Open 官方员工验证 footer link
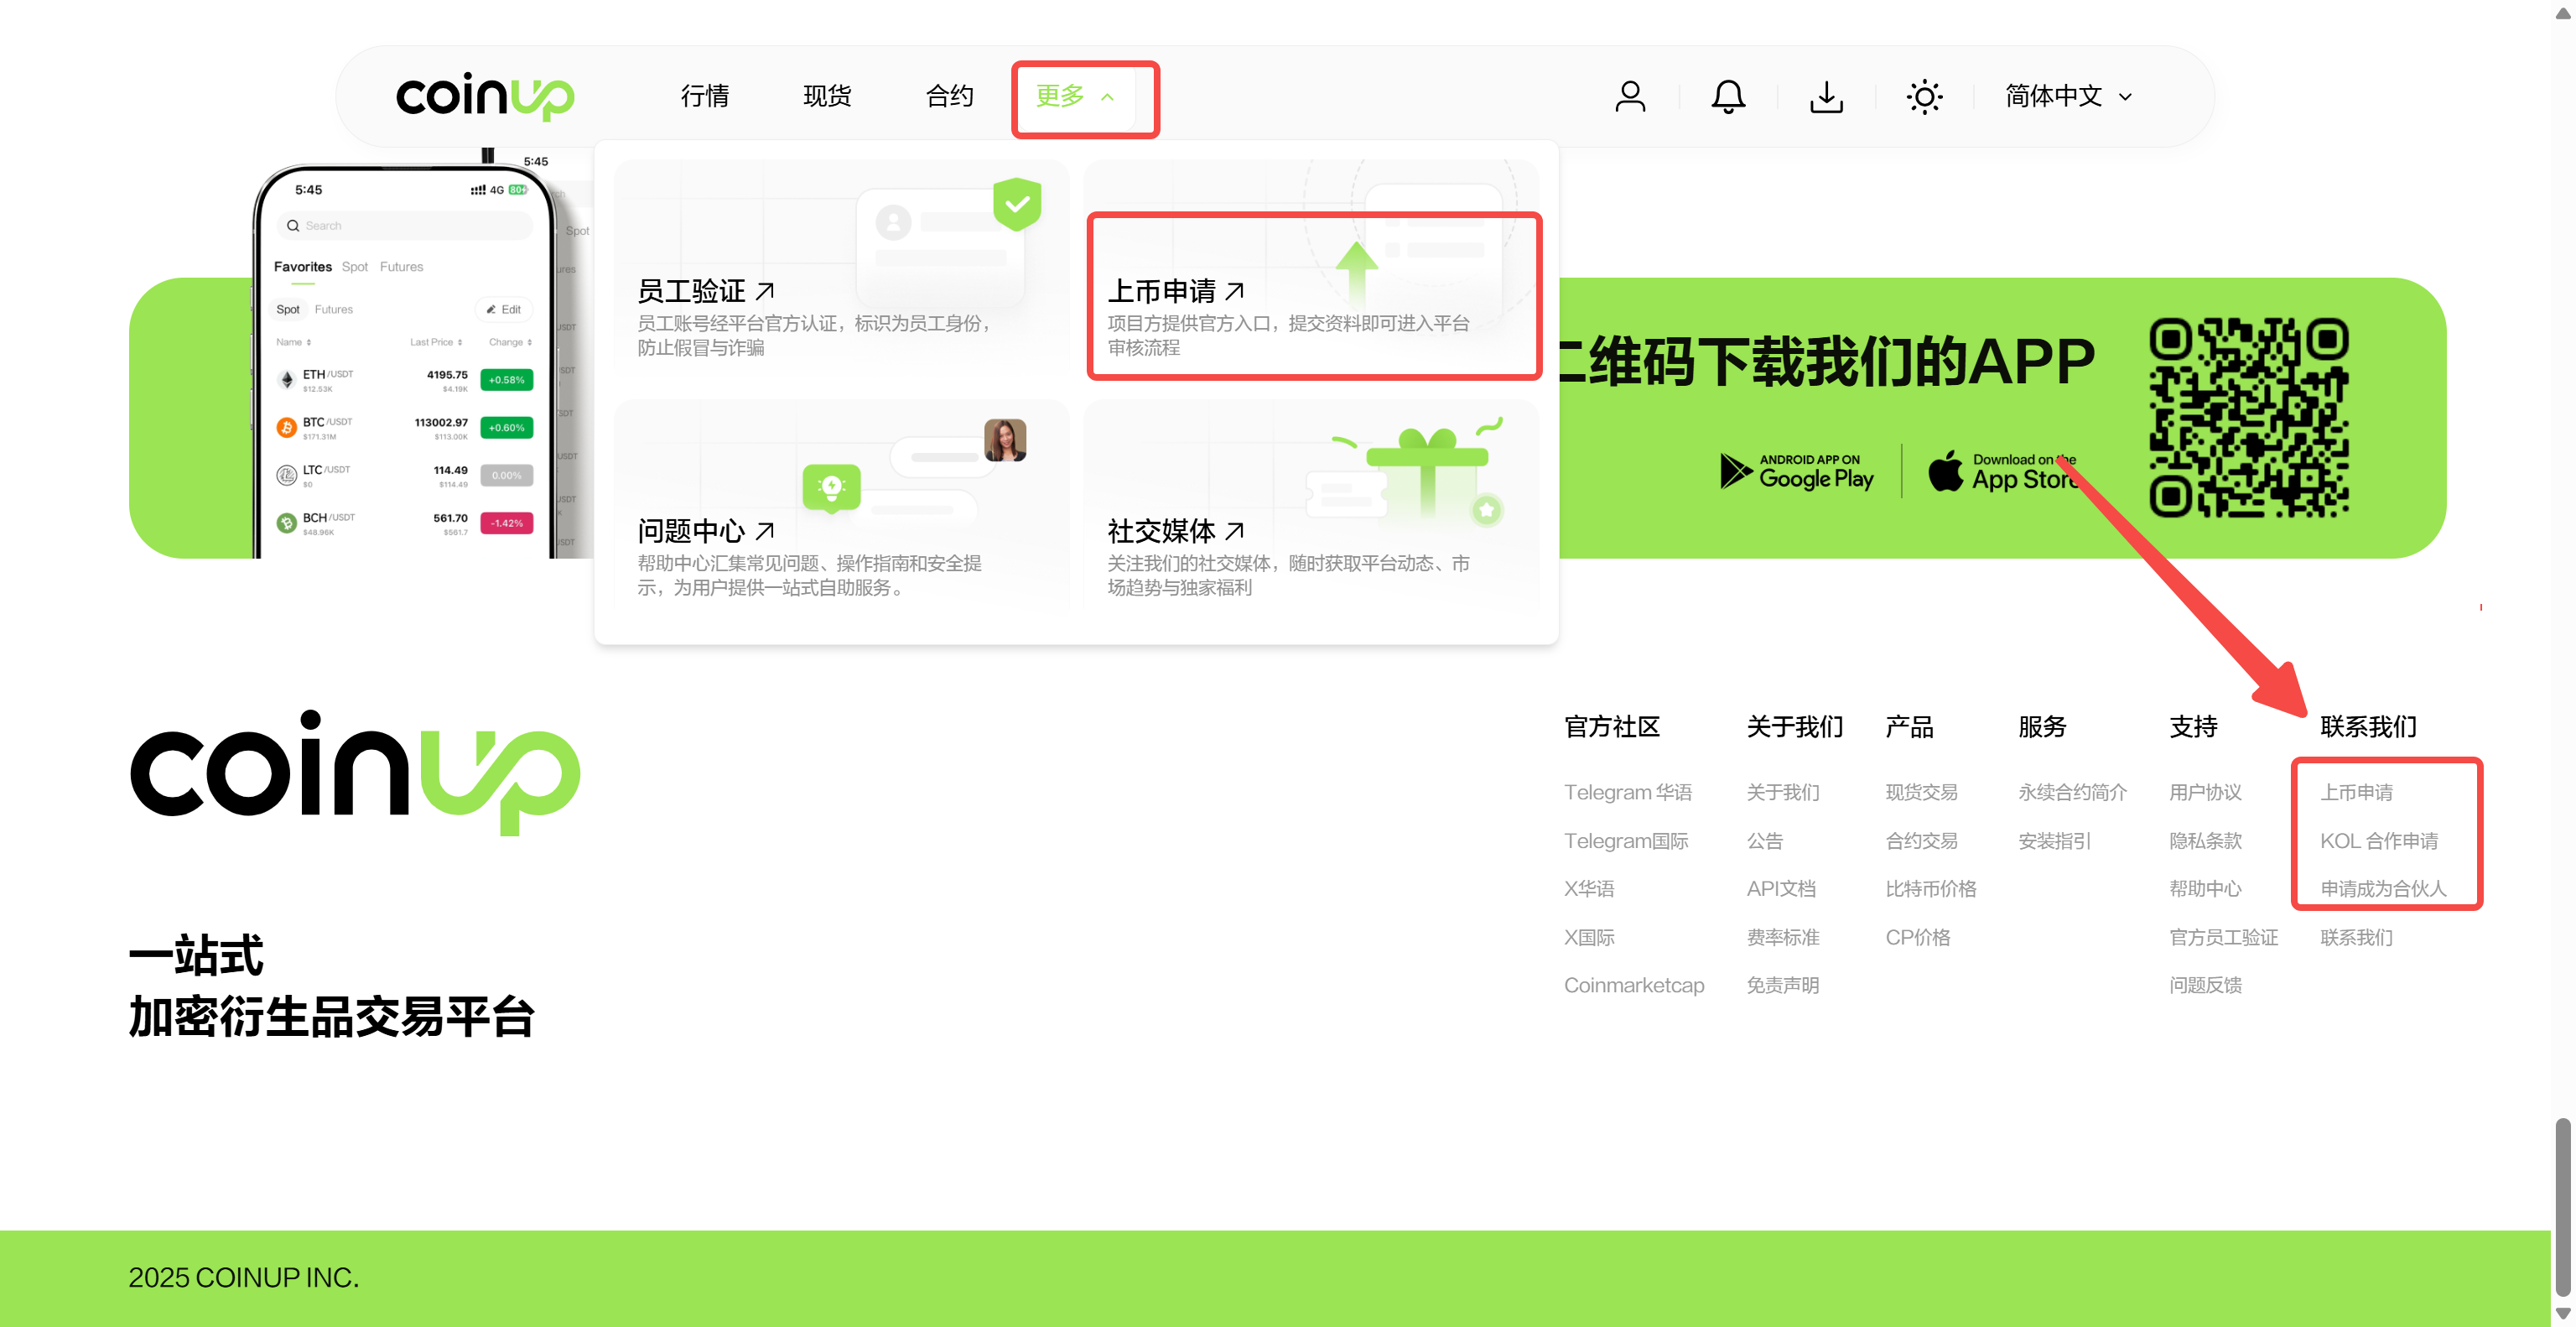This screenshot has width=2576, height=1327. pos(2223,938)
